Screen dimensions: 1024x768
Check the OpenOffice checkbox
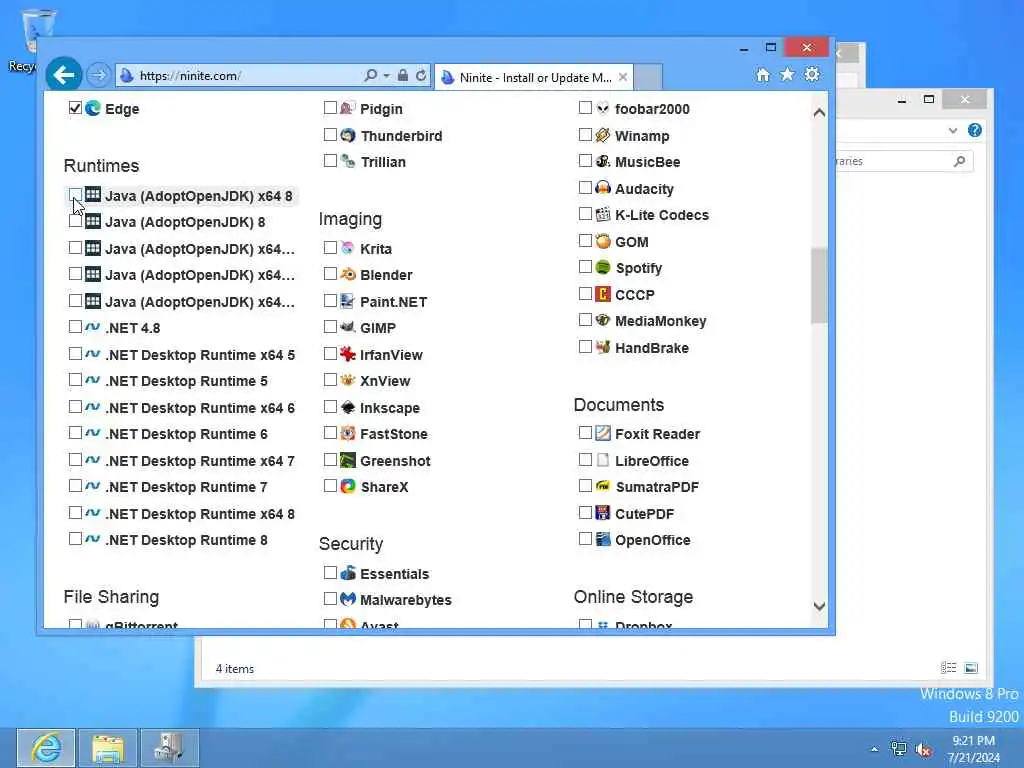(585, 539)
